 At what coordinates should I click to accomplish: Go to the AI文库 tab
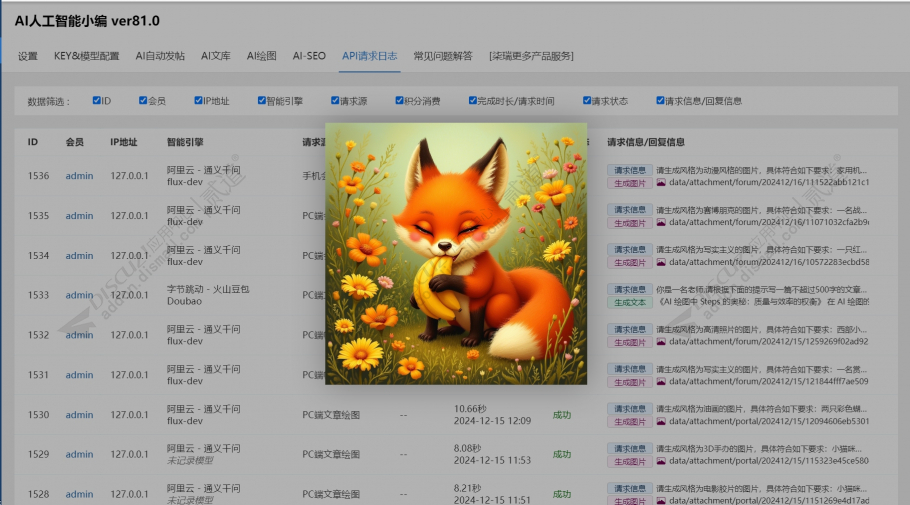[216, 56]
